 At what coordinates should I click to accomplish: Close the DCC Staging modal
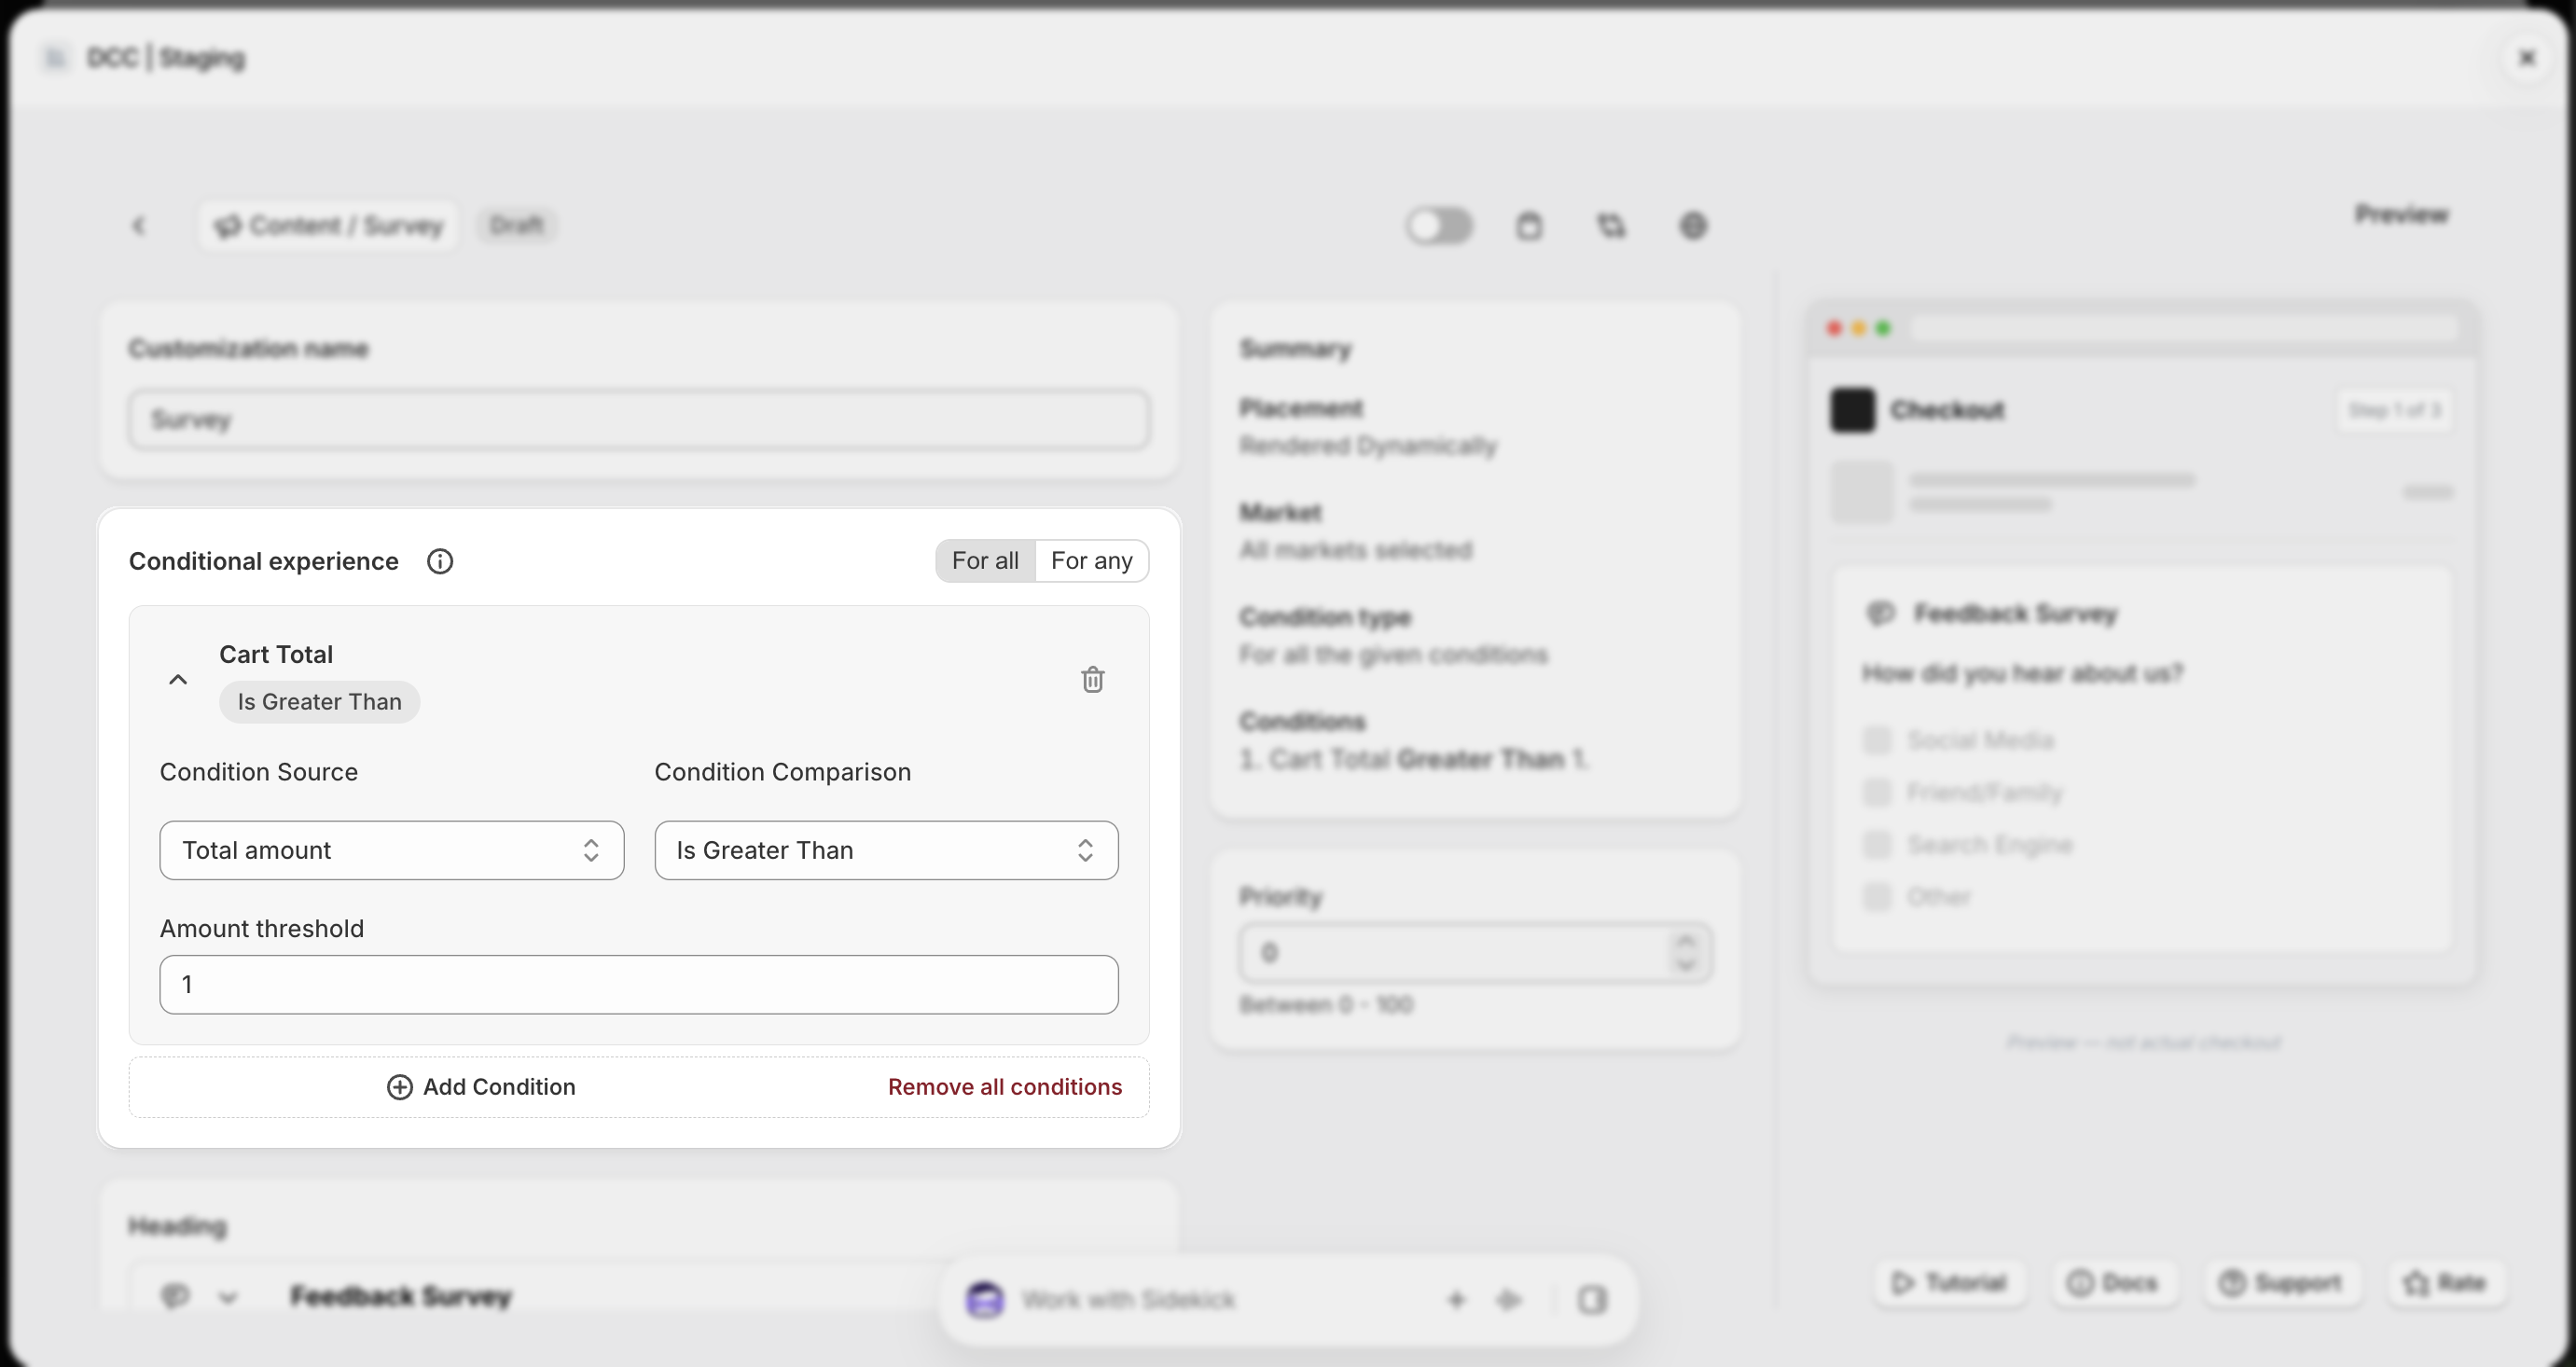pos(2527,58)
